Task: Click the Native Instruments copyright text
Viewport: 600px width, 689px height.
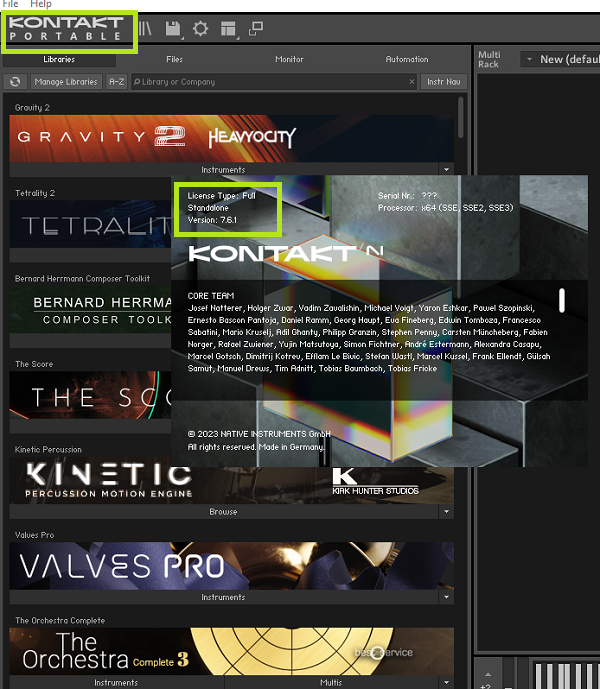Action: pos(259,434)
